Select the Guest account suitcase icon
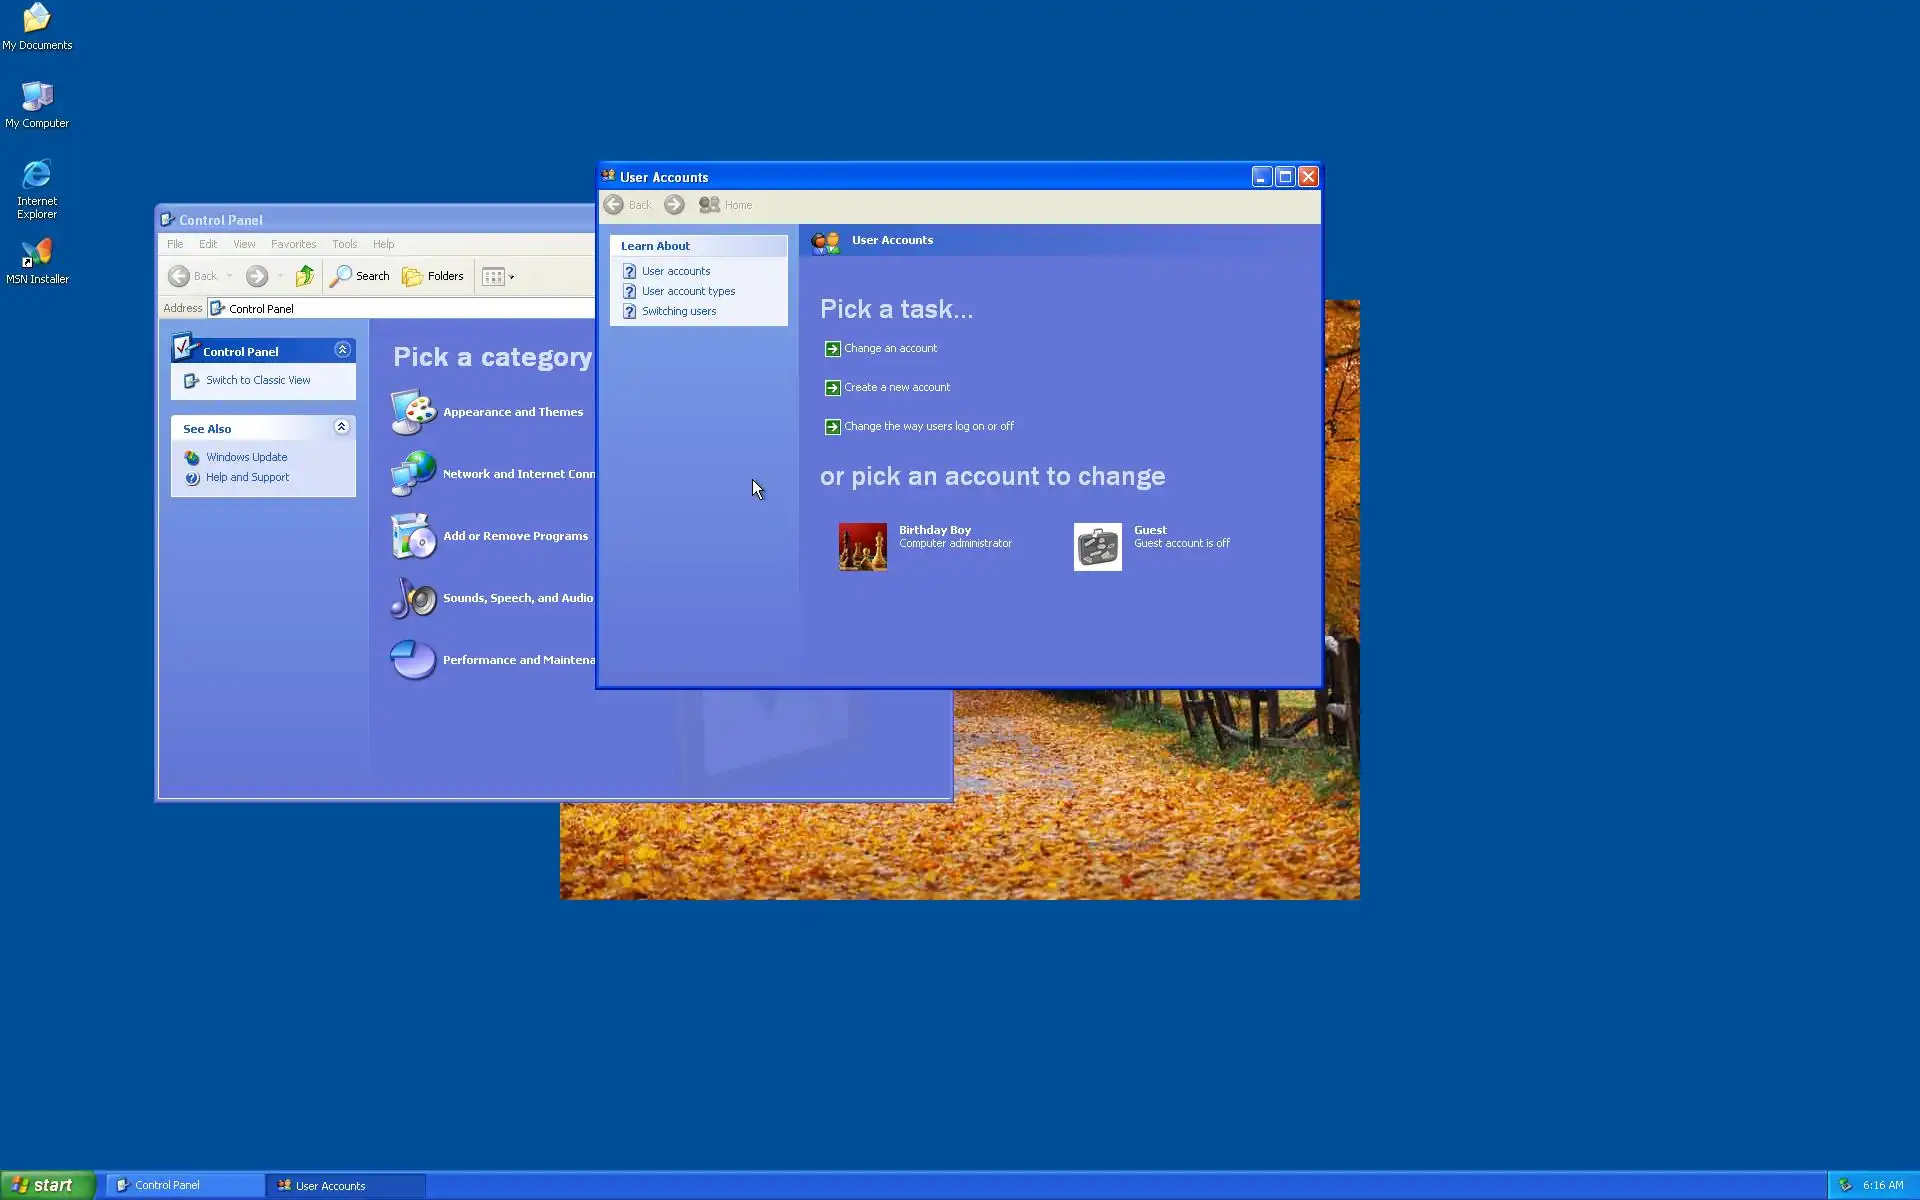1920x1200 pixels. coord(1097,547)
